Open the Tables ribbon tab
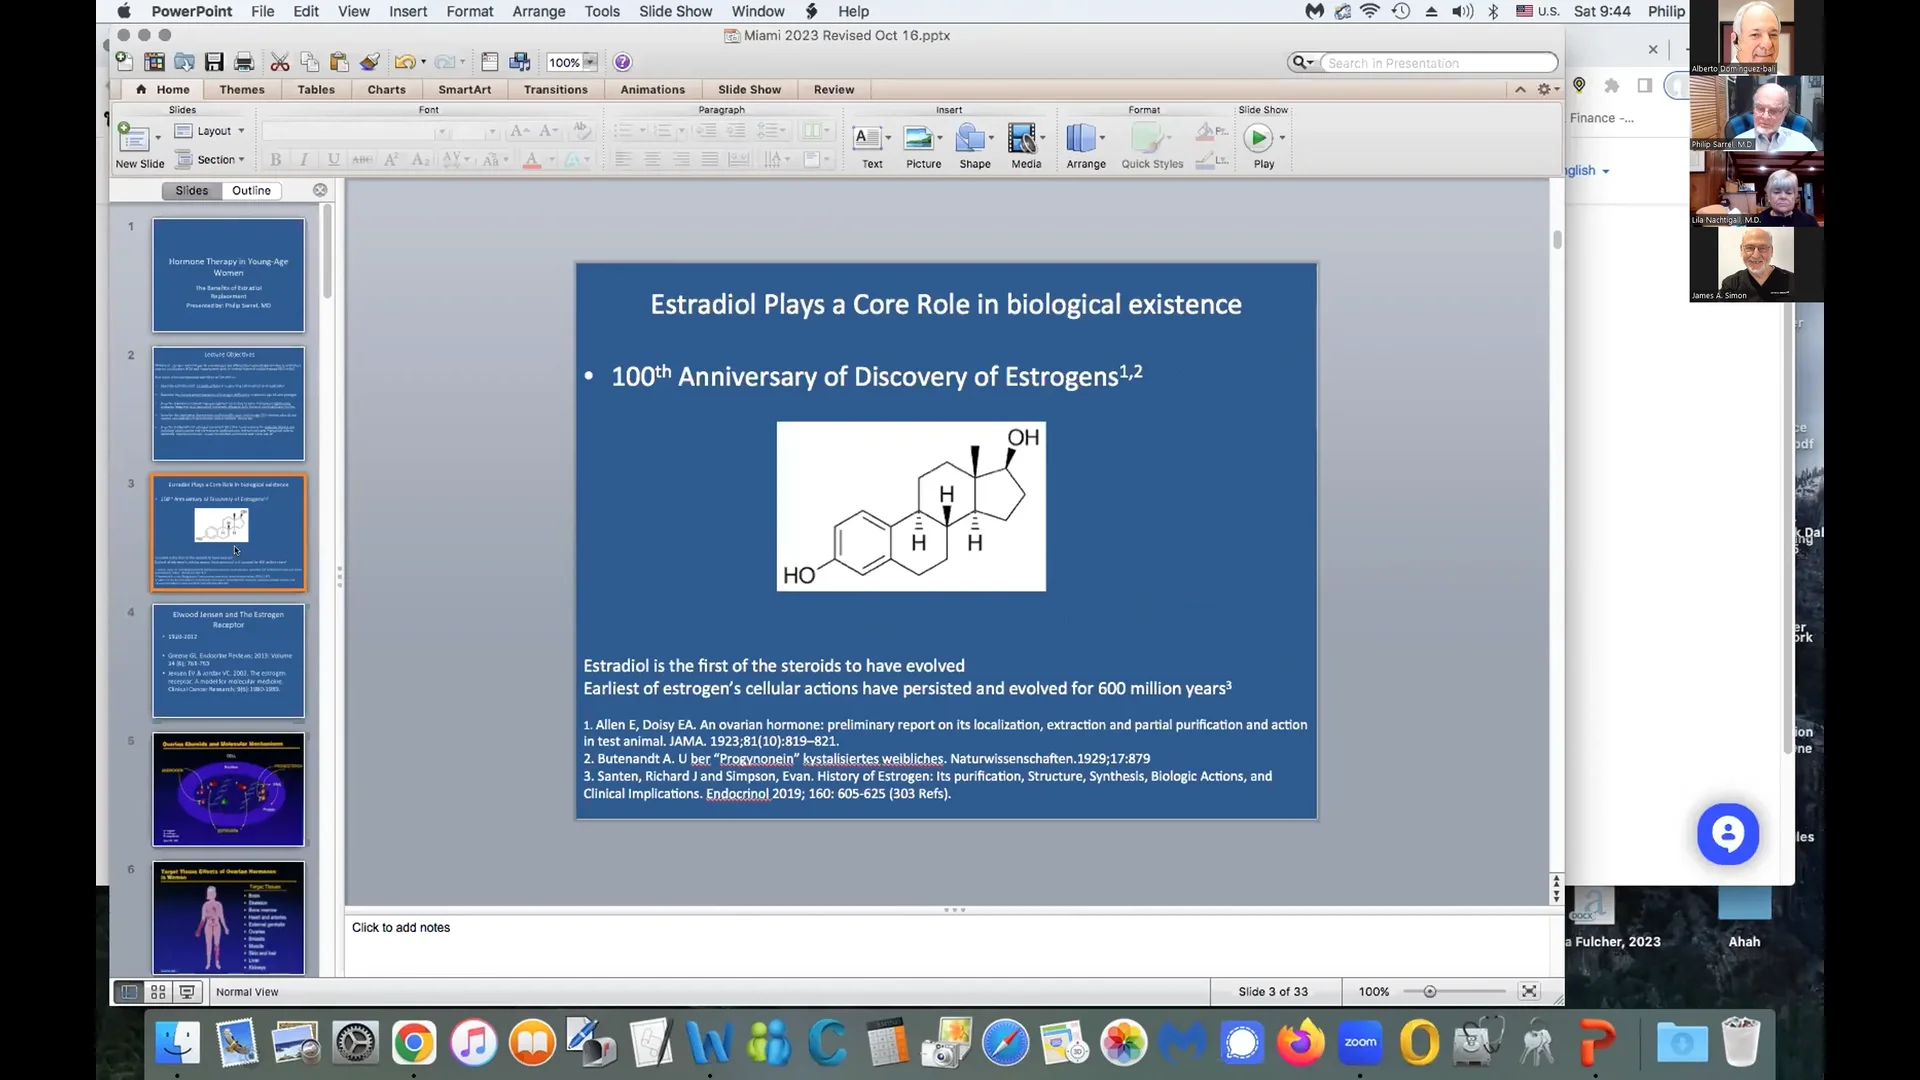The width and height of the screenshot is (1920, 1080). (x=316, y=89)
